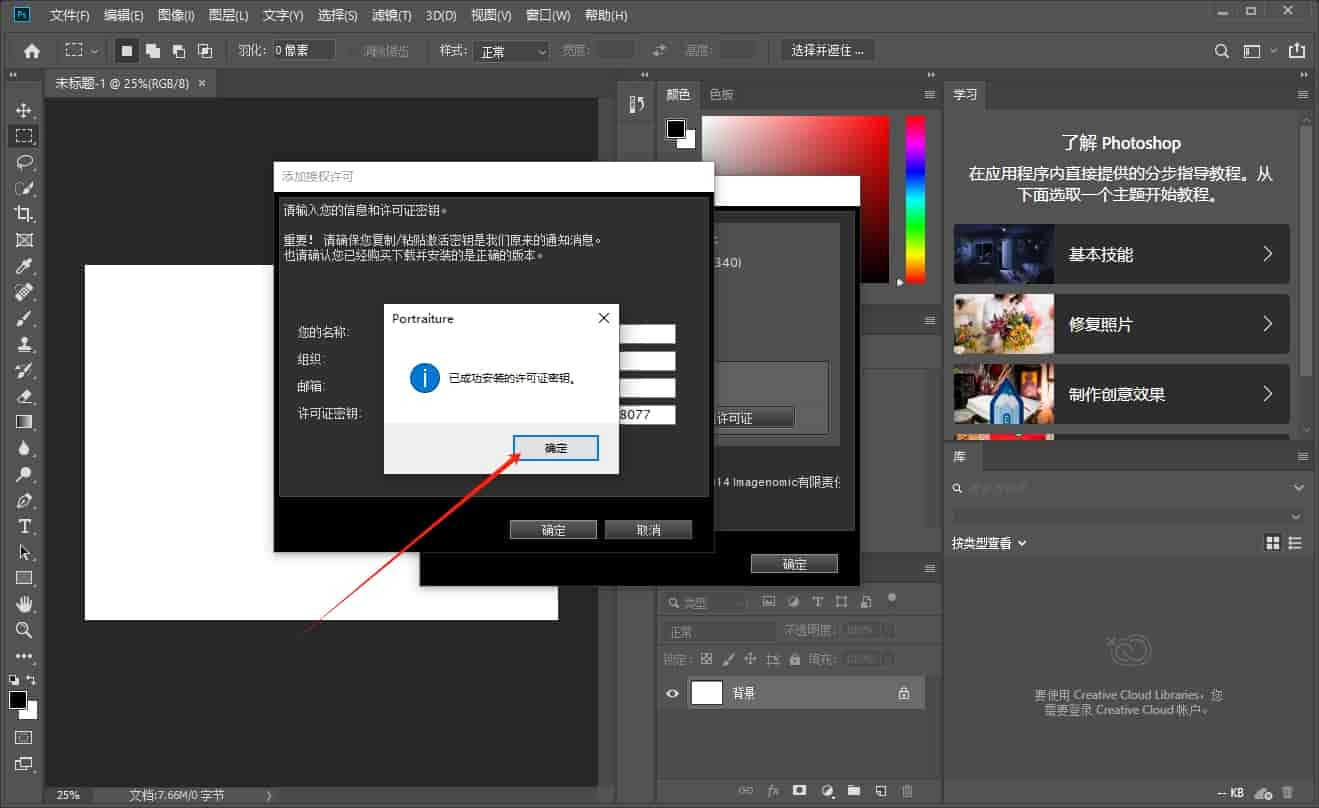Click the Share icon in top right
Viewport: 1319px width, 808px height.
[x=1297, y=50]
